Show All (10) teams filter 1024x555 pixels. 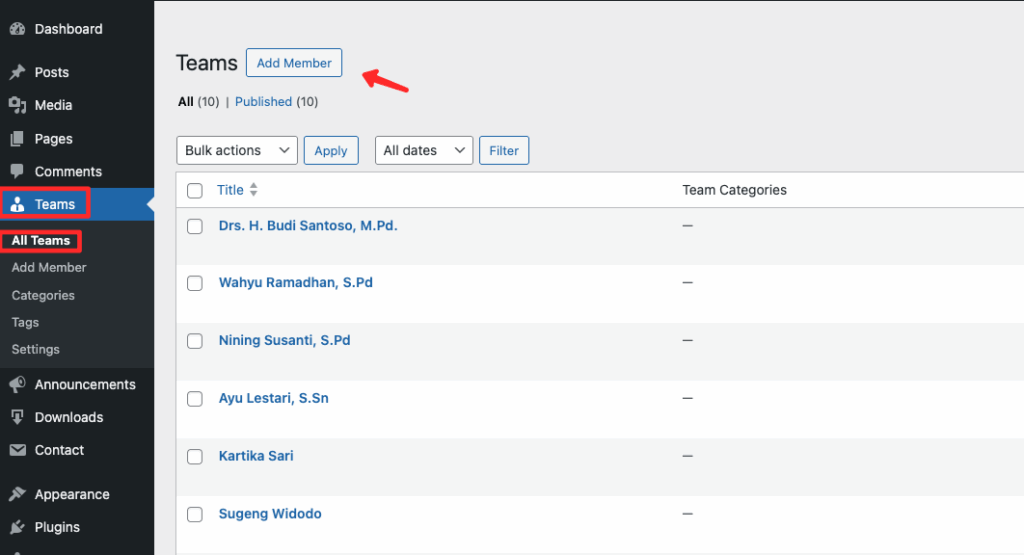tap(199, 102)
